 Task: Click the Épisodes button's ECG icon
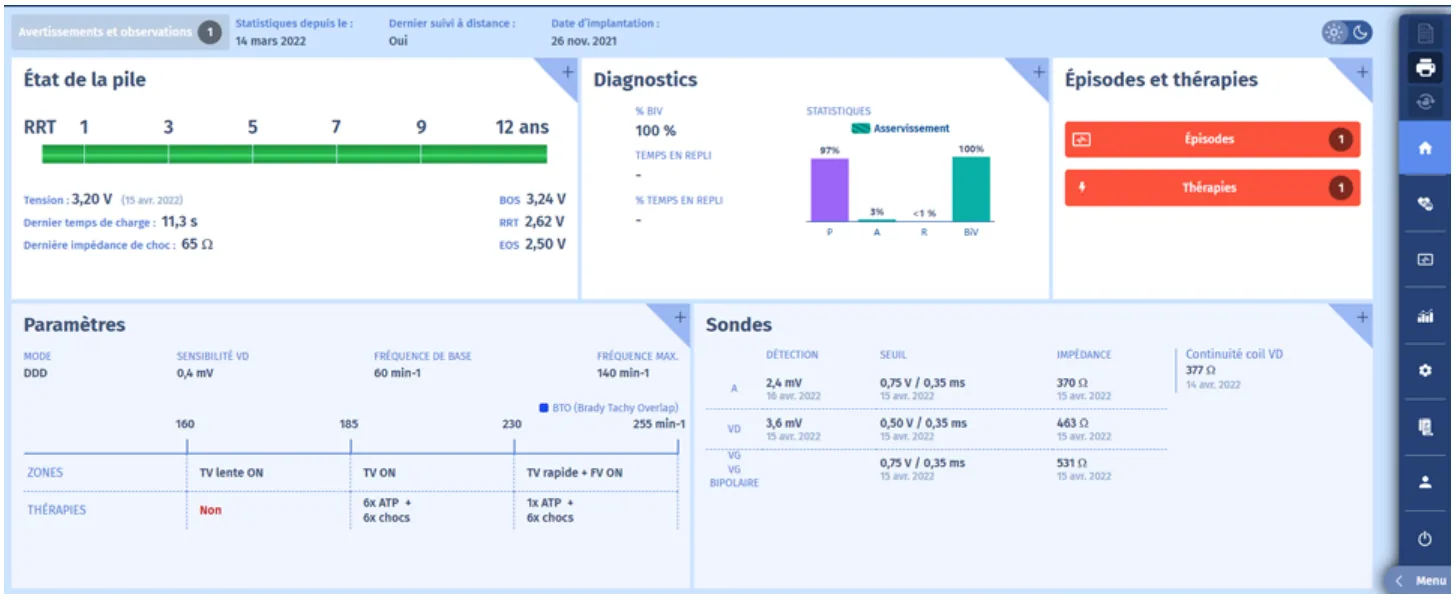pos(1080,140)
